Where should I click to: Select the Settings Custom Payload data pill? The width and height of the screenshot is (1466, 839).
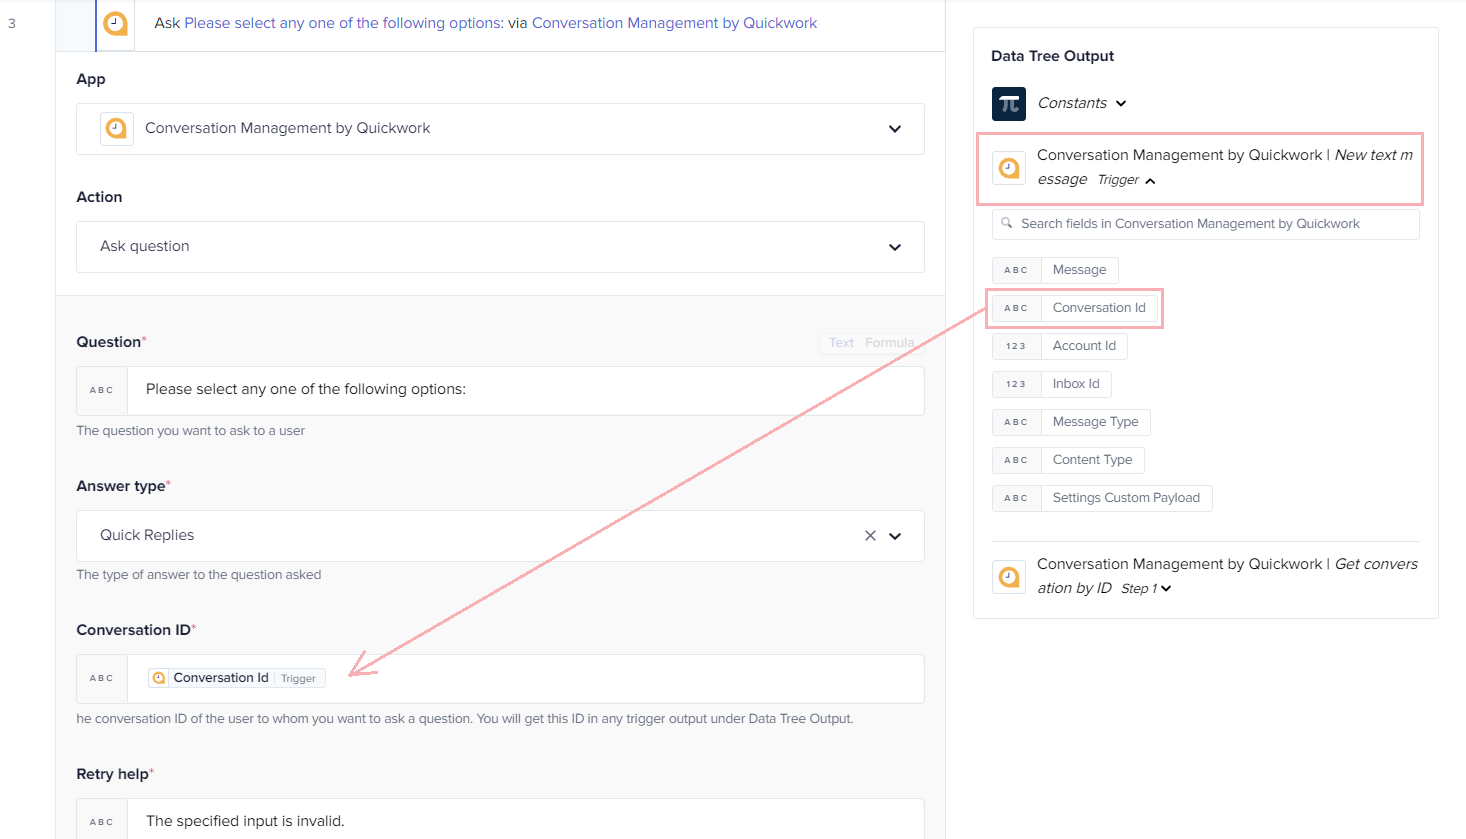(1126, 498)
